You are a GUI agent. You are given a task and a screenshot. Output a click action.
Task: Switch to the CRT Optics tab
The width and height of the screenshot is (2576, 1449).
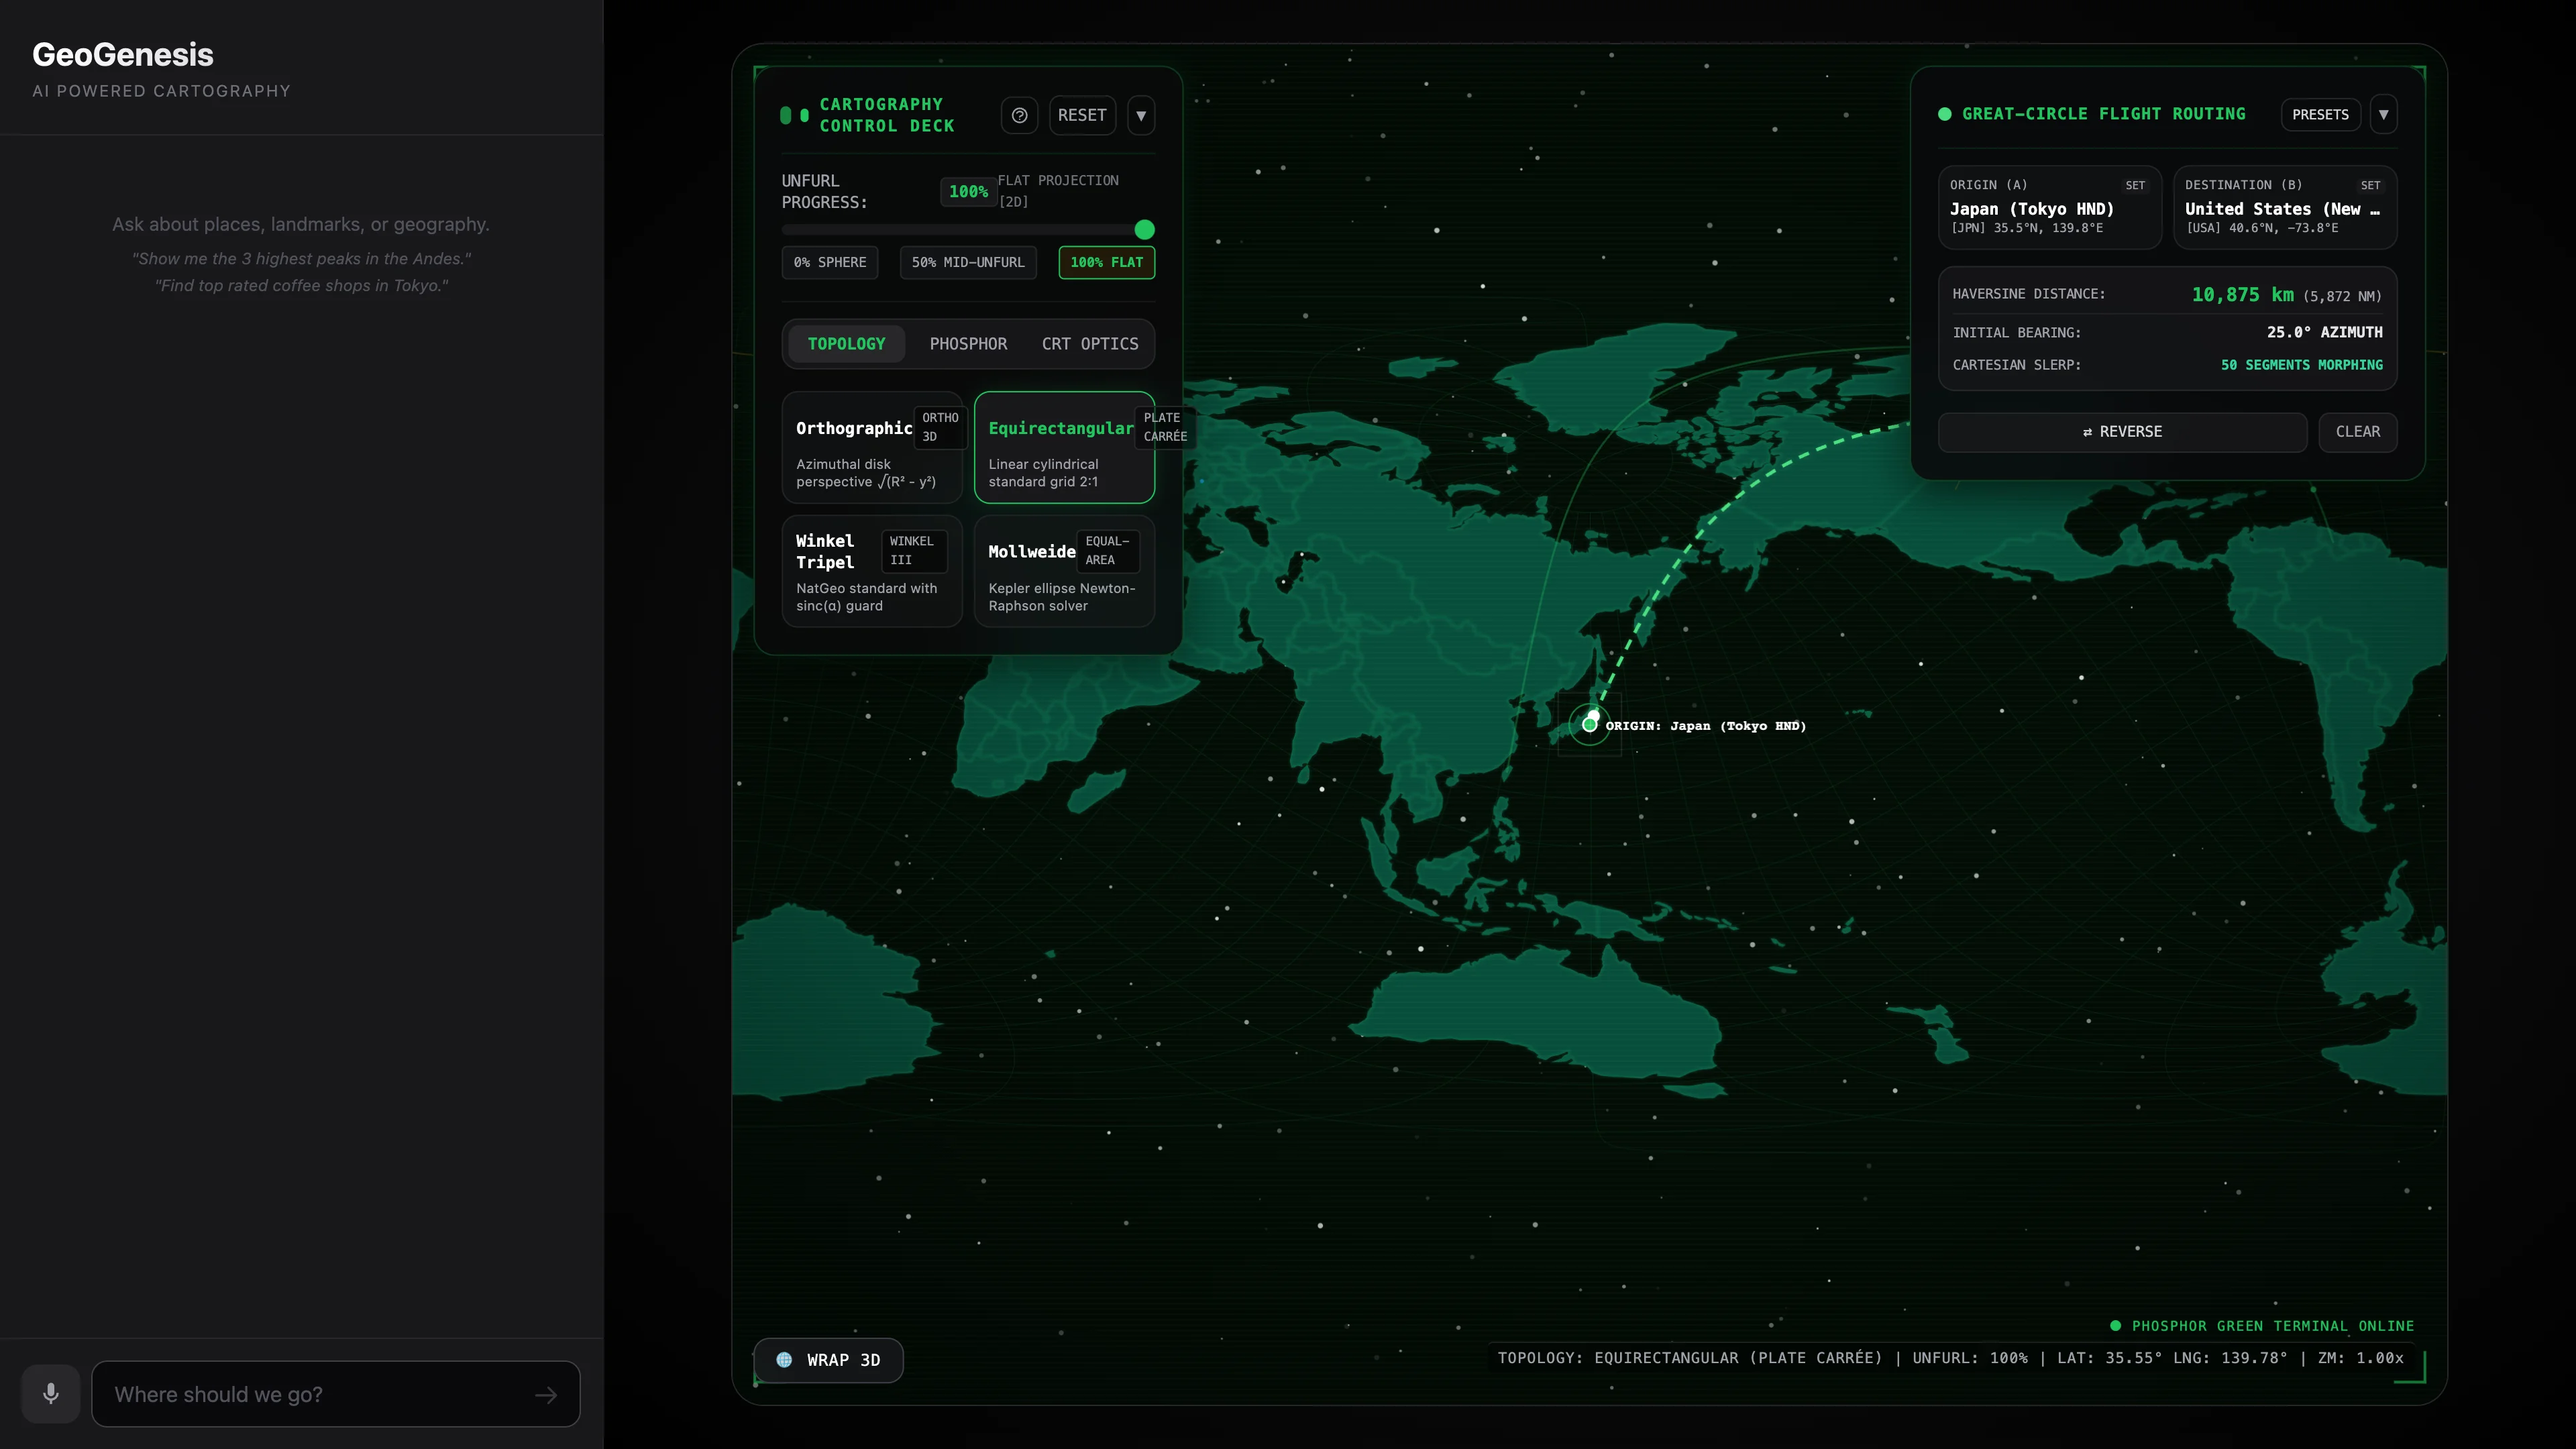1090,343
